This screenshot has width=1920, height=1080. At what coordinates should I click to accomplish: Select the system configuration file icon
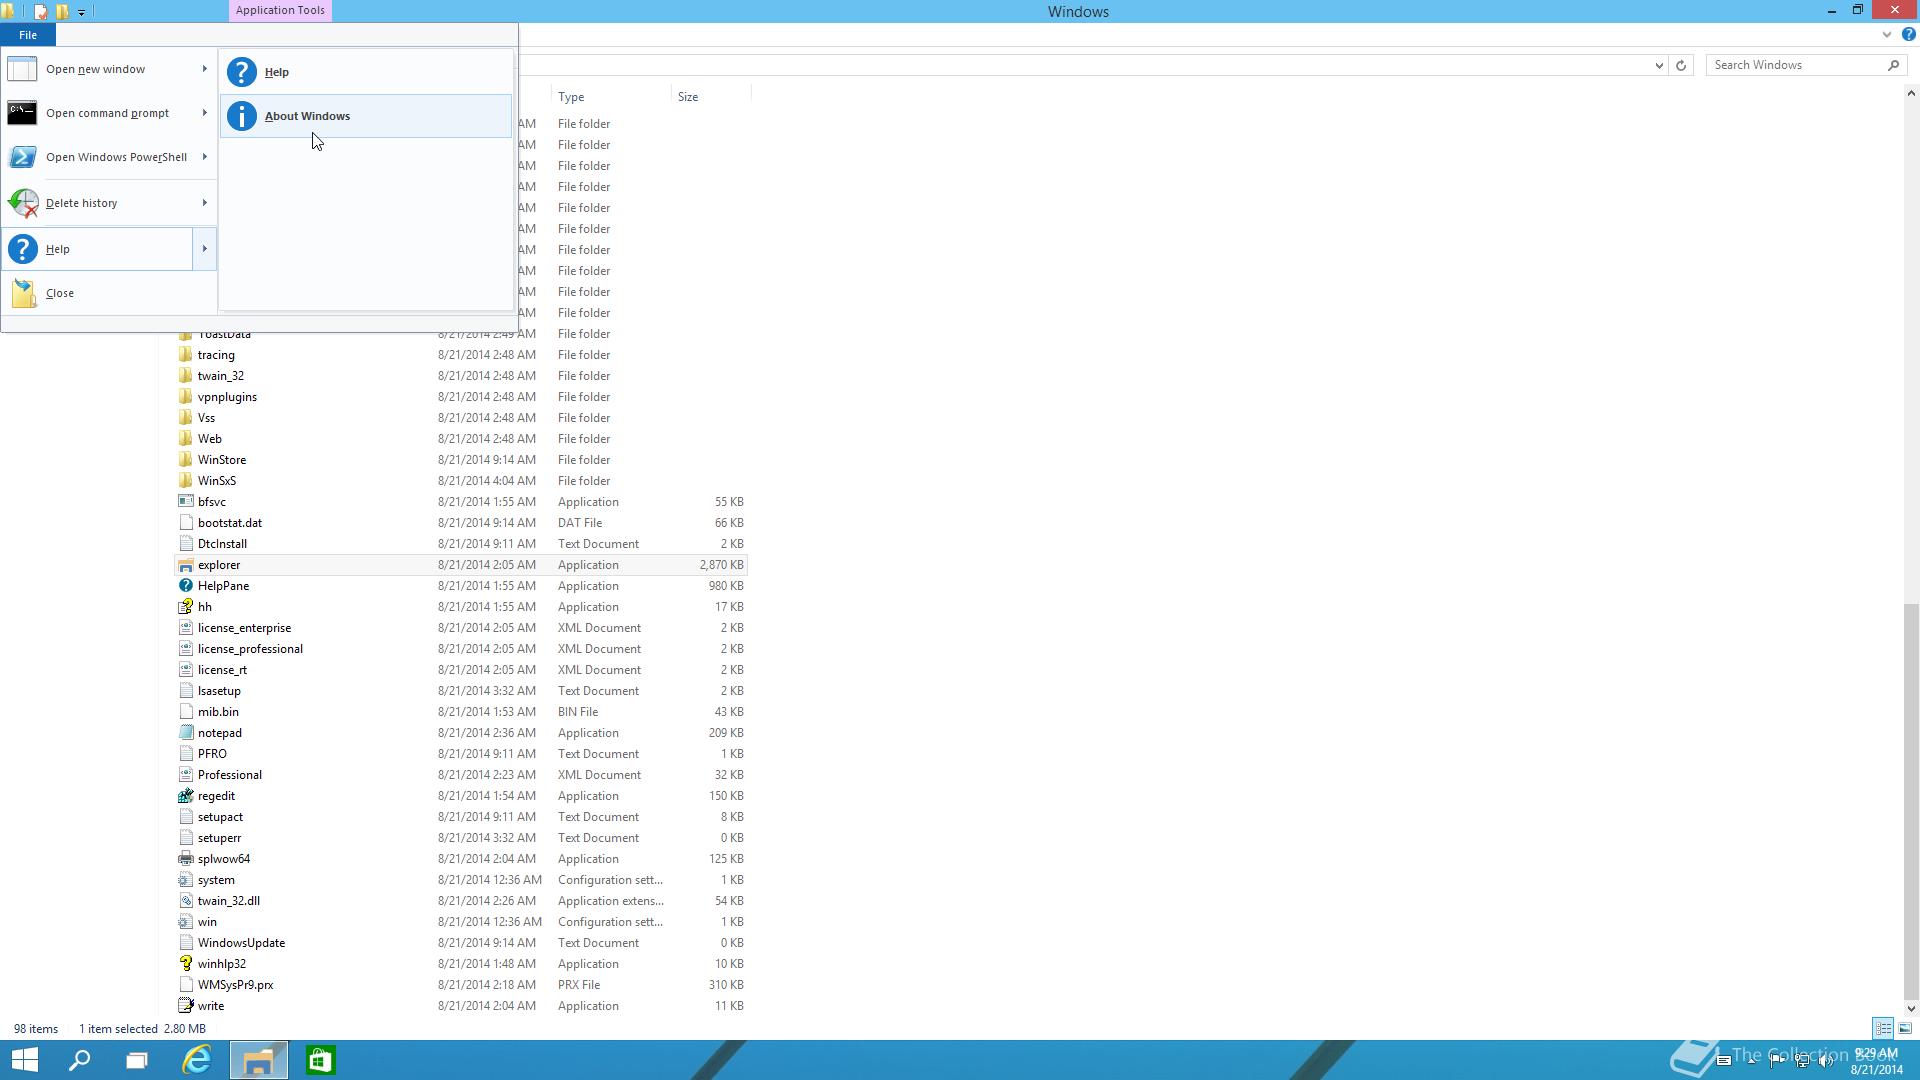point(185,880)
